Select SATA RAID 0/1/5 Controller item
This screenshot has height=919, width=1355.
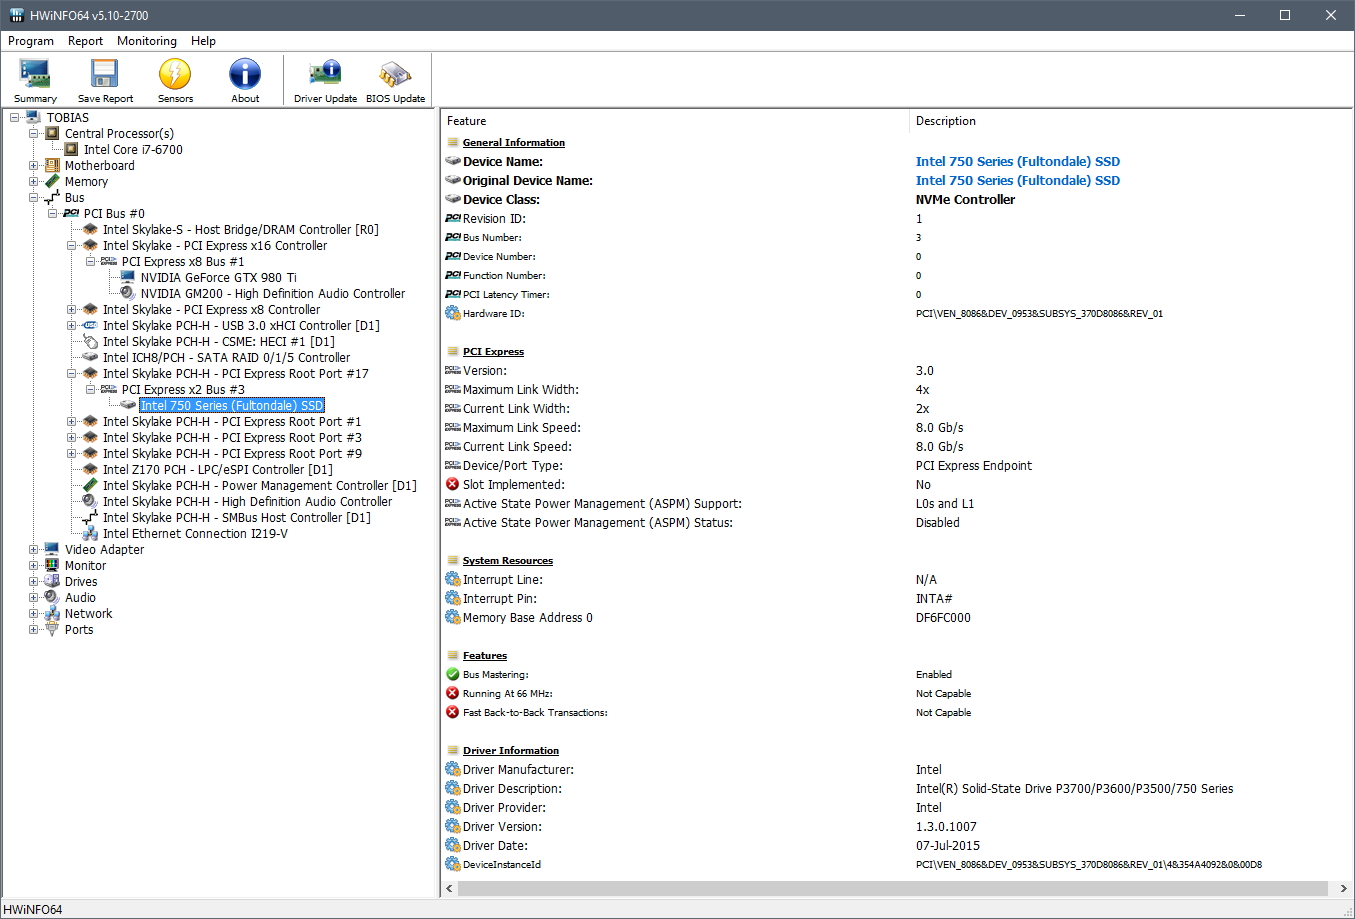(x=226, y=358)
